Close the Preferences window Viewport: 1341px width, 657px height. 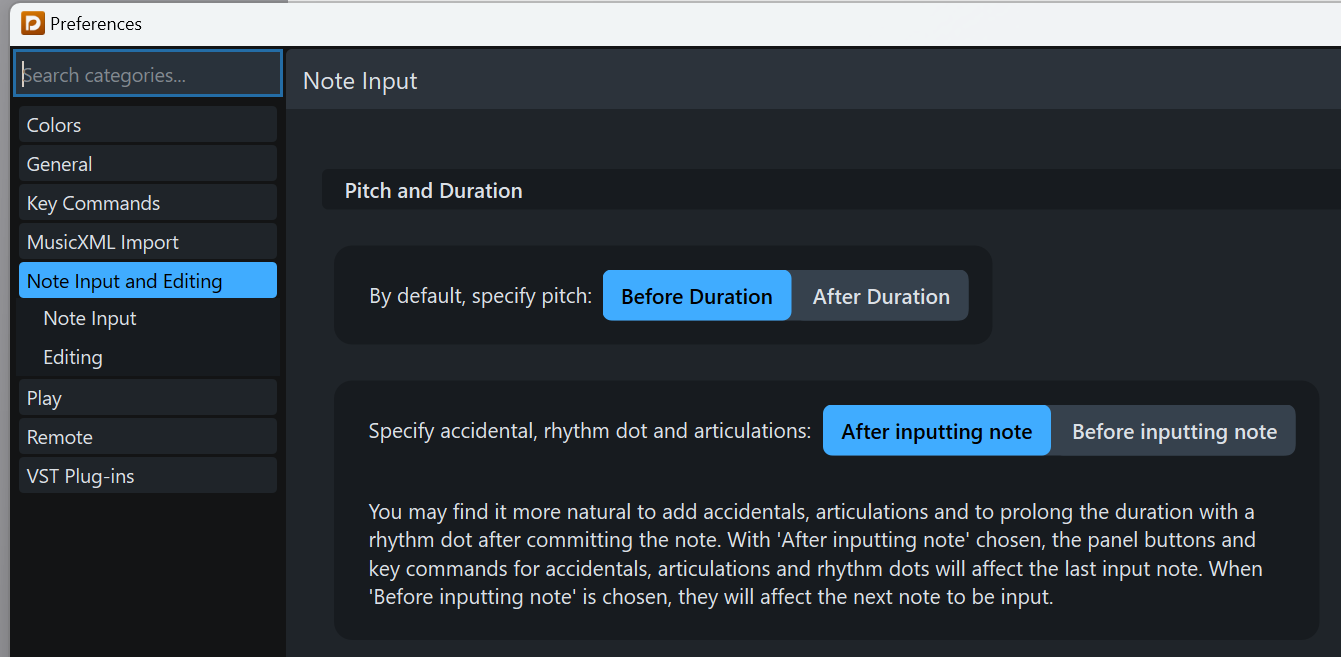[1325, 23]
